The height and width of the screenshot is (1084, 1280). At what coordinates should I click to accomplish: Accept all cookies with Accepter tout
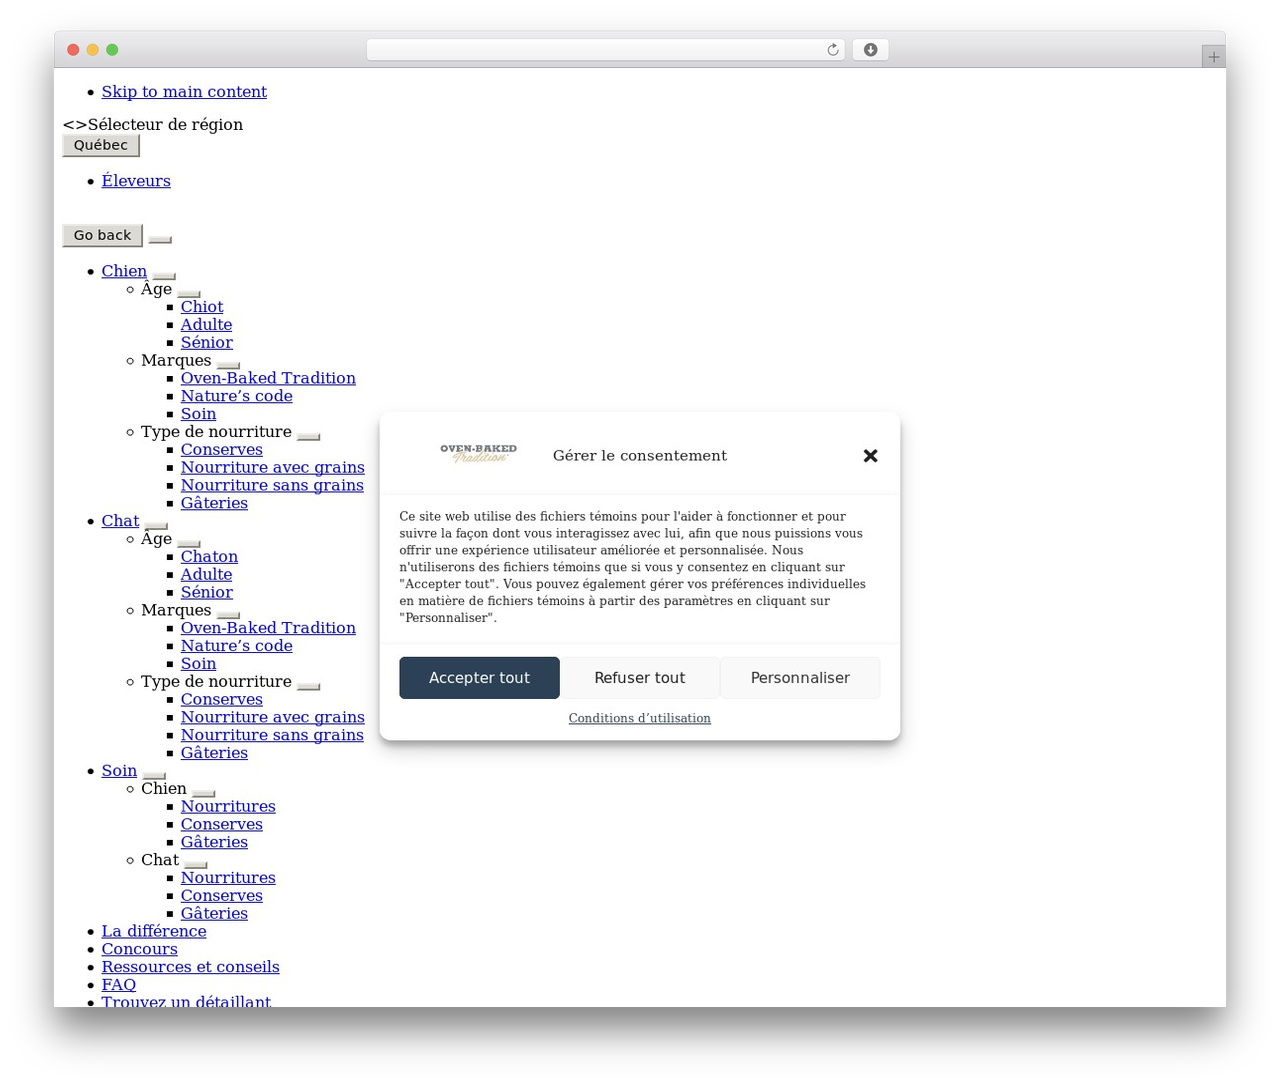pyautogui.click(x=479, y=678)
